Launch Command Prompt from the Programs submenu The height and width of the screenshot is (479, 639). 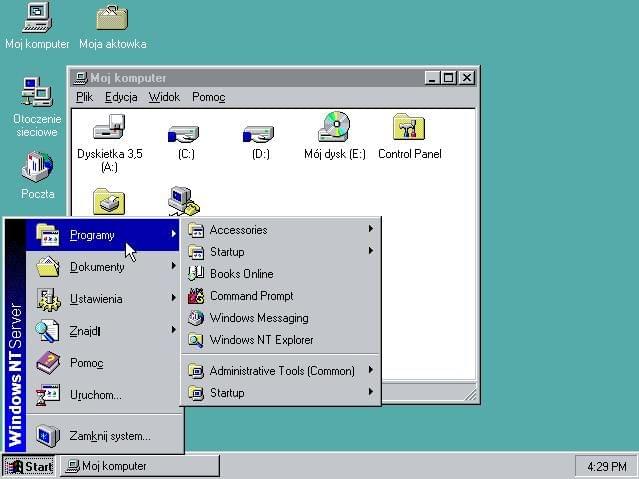(251, 296)
